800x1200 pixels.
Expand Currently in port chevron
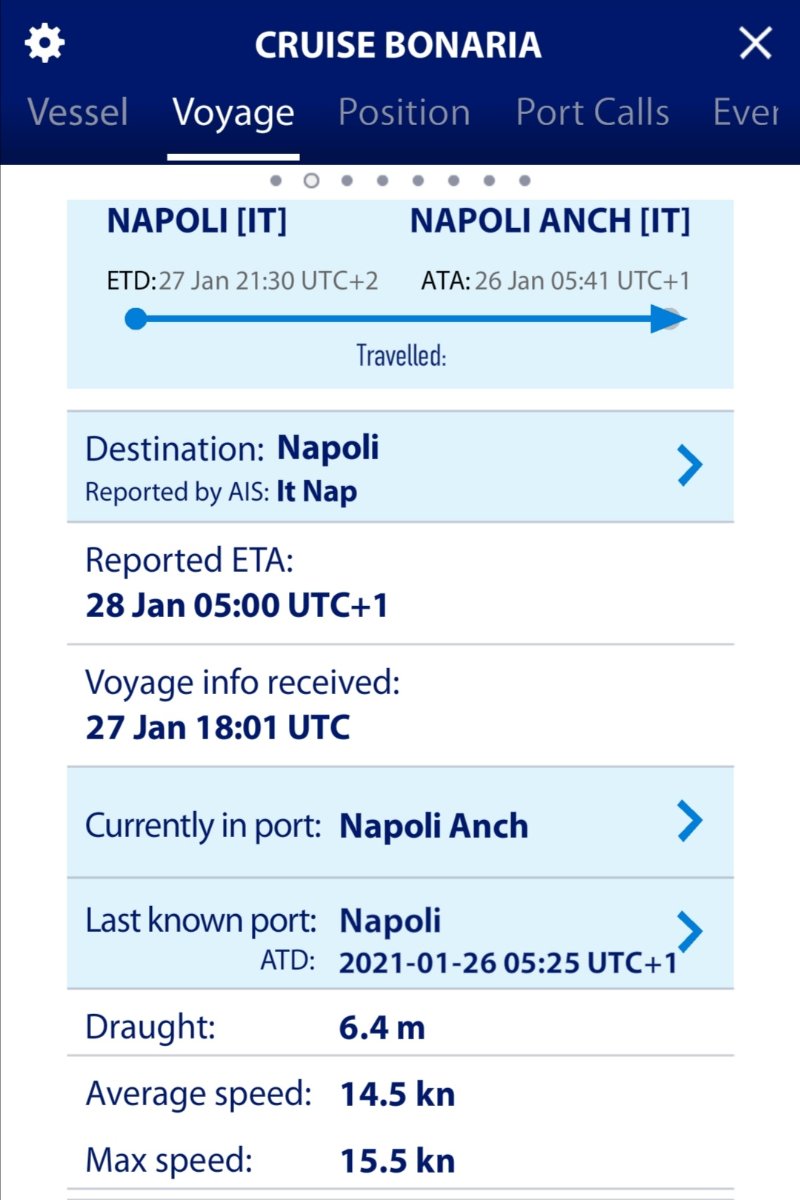point(690,822)
